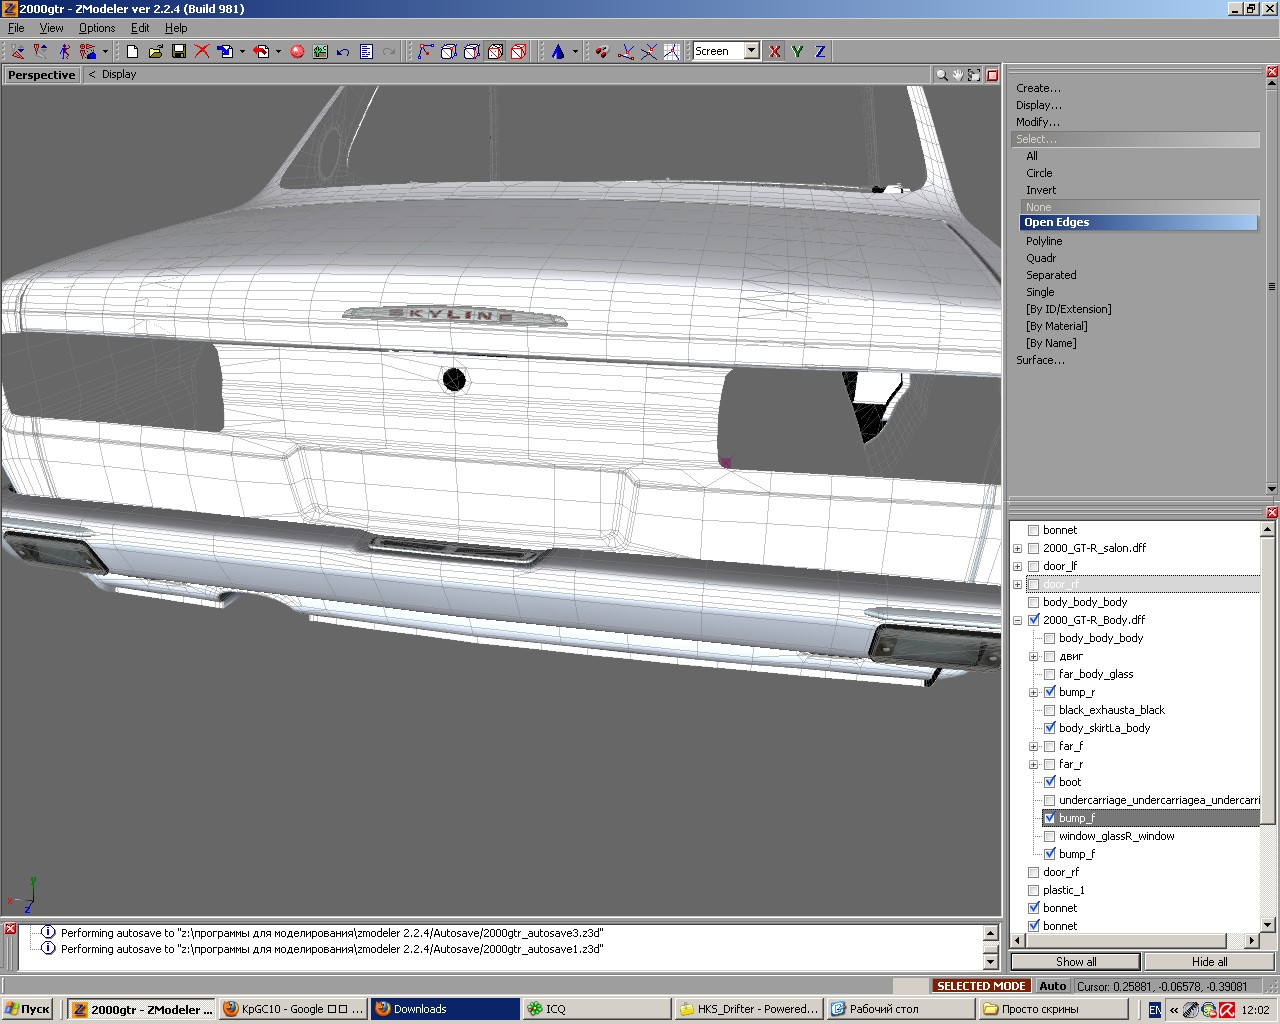Viewport: 1280px width, 1024px height.
Task: Uncheck the boot object checkbox
Action: (x=1050, y=782)
